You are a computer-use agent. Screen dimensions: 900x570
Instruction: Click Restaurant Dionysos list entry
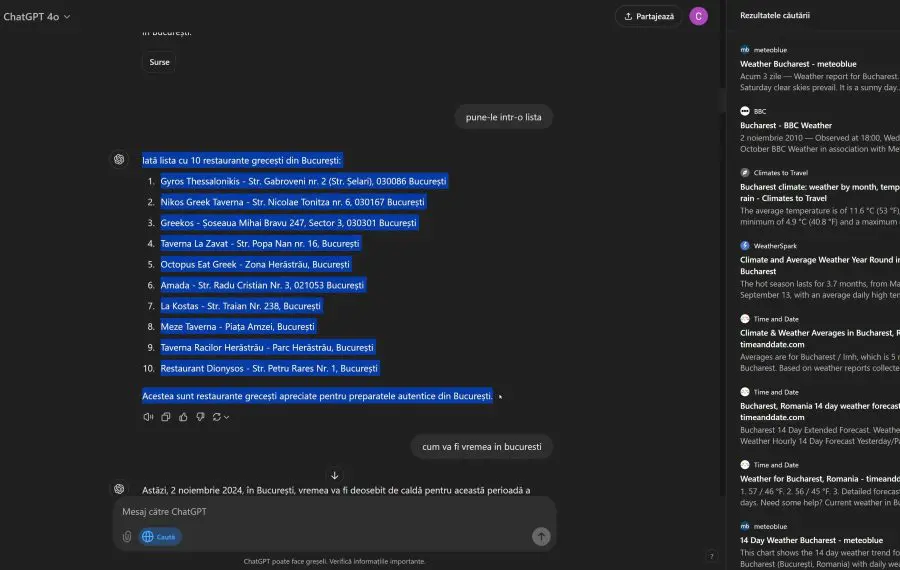(269, 369)
